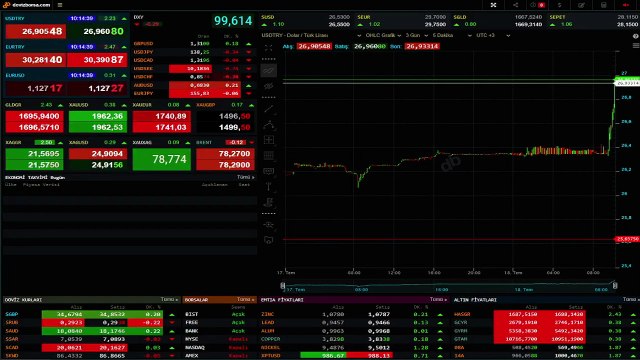Open the USDTRY - Dolar / Türk Lirası selector
This screenshot has width=640, height=360.
(311, 36)
